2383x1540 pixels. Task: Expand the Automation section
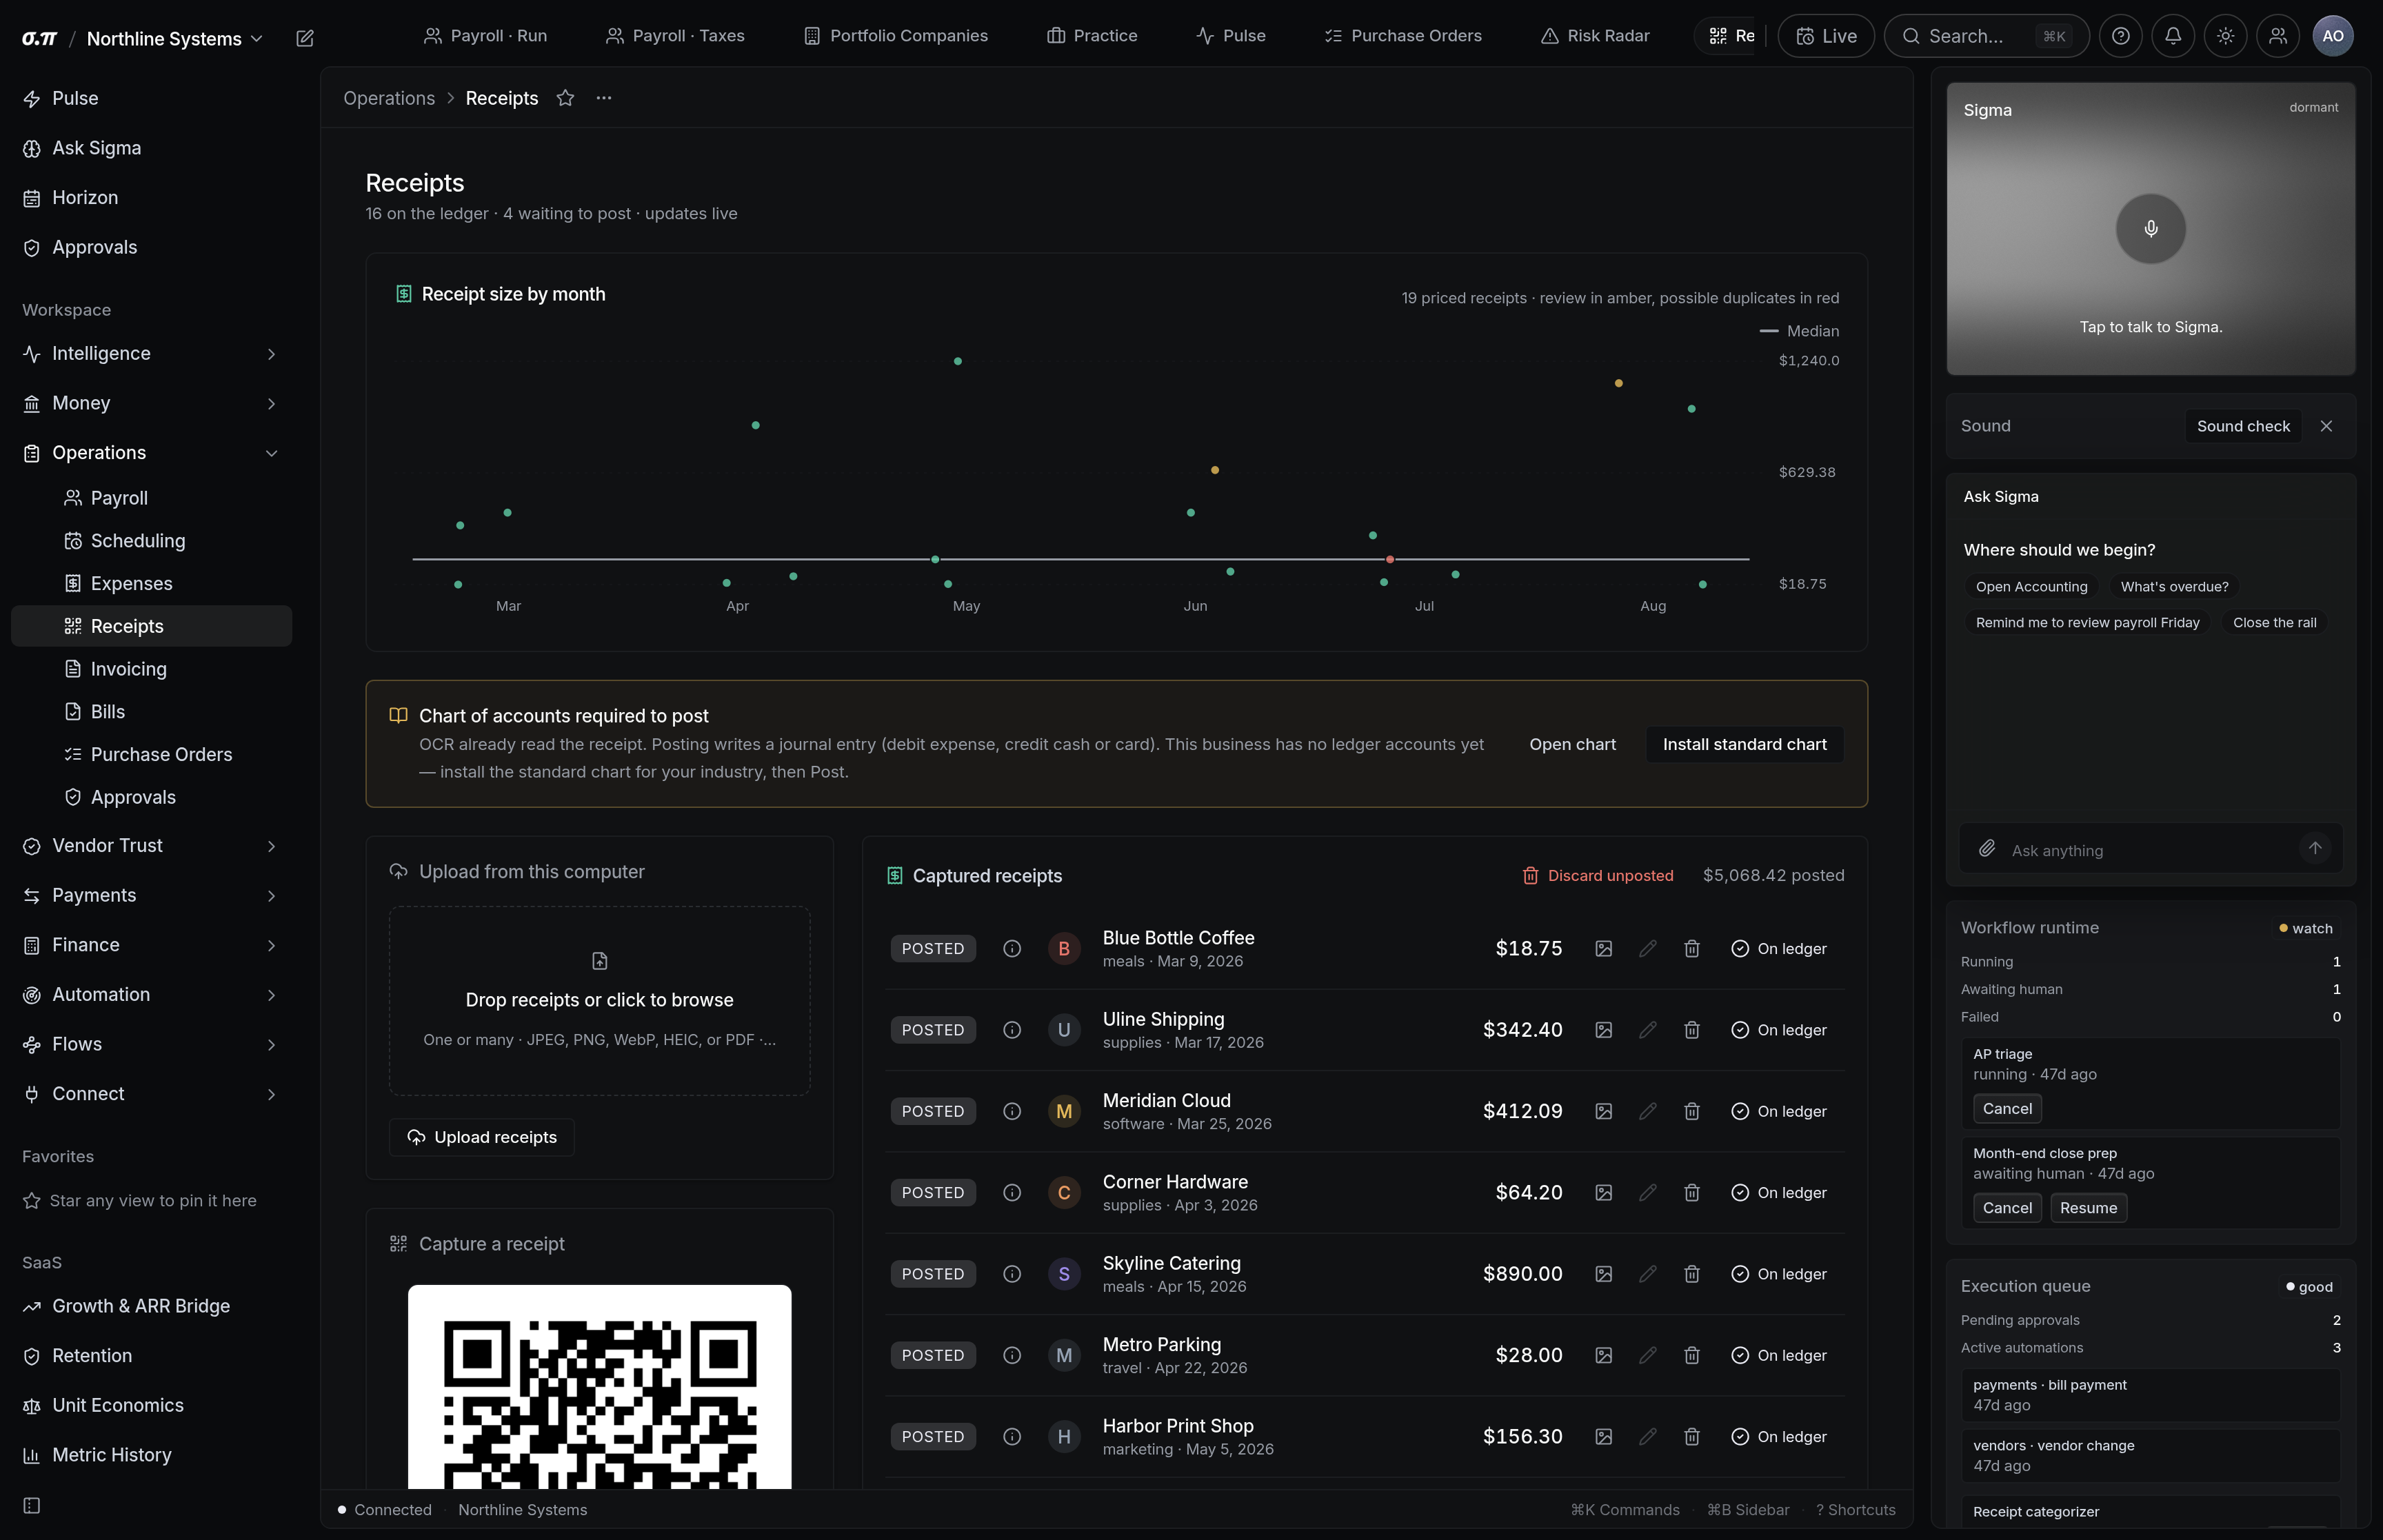point(151,995)
